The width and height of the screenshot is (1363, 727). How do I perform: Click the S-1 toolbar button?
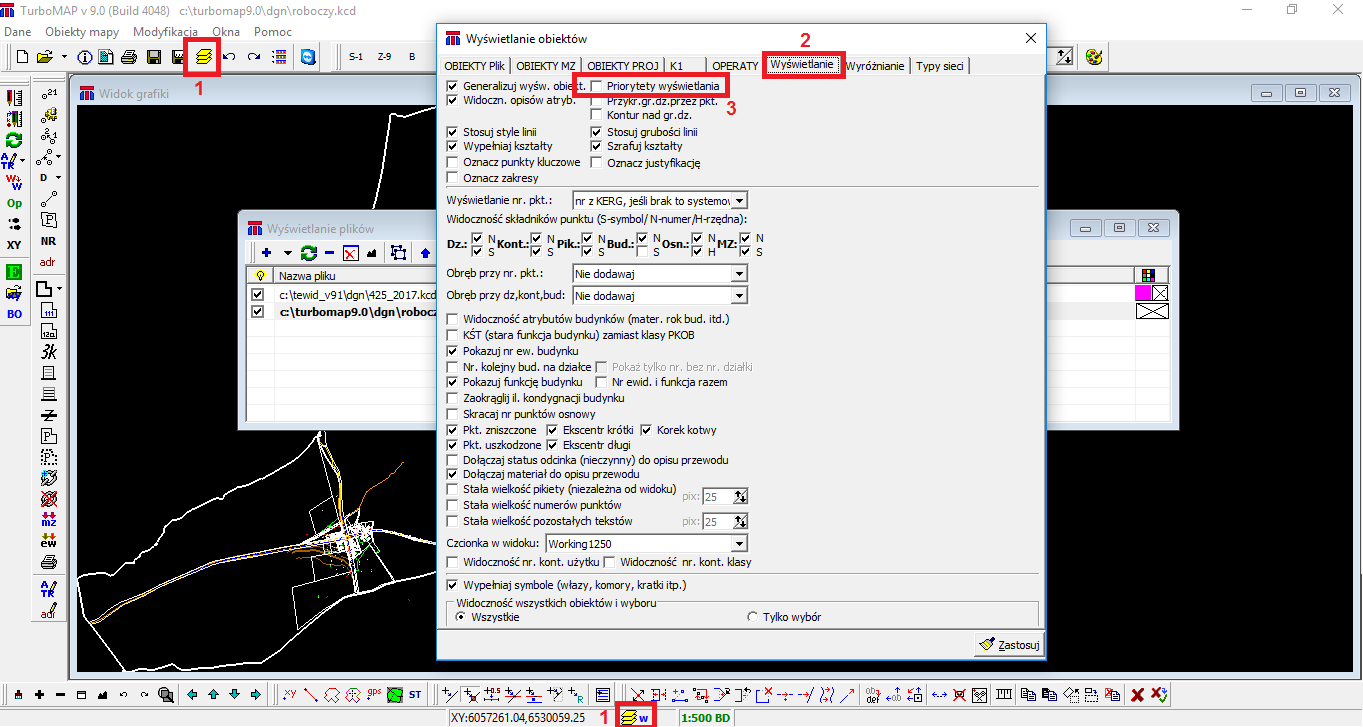356,57
